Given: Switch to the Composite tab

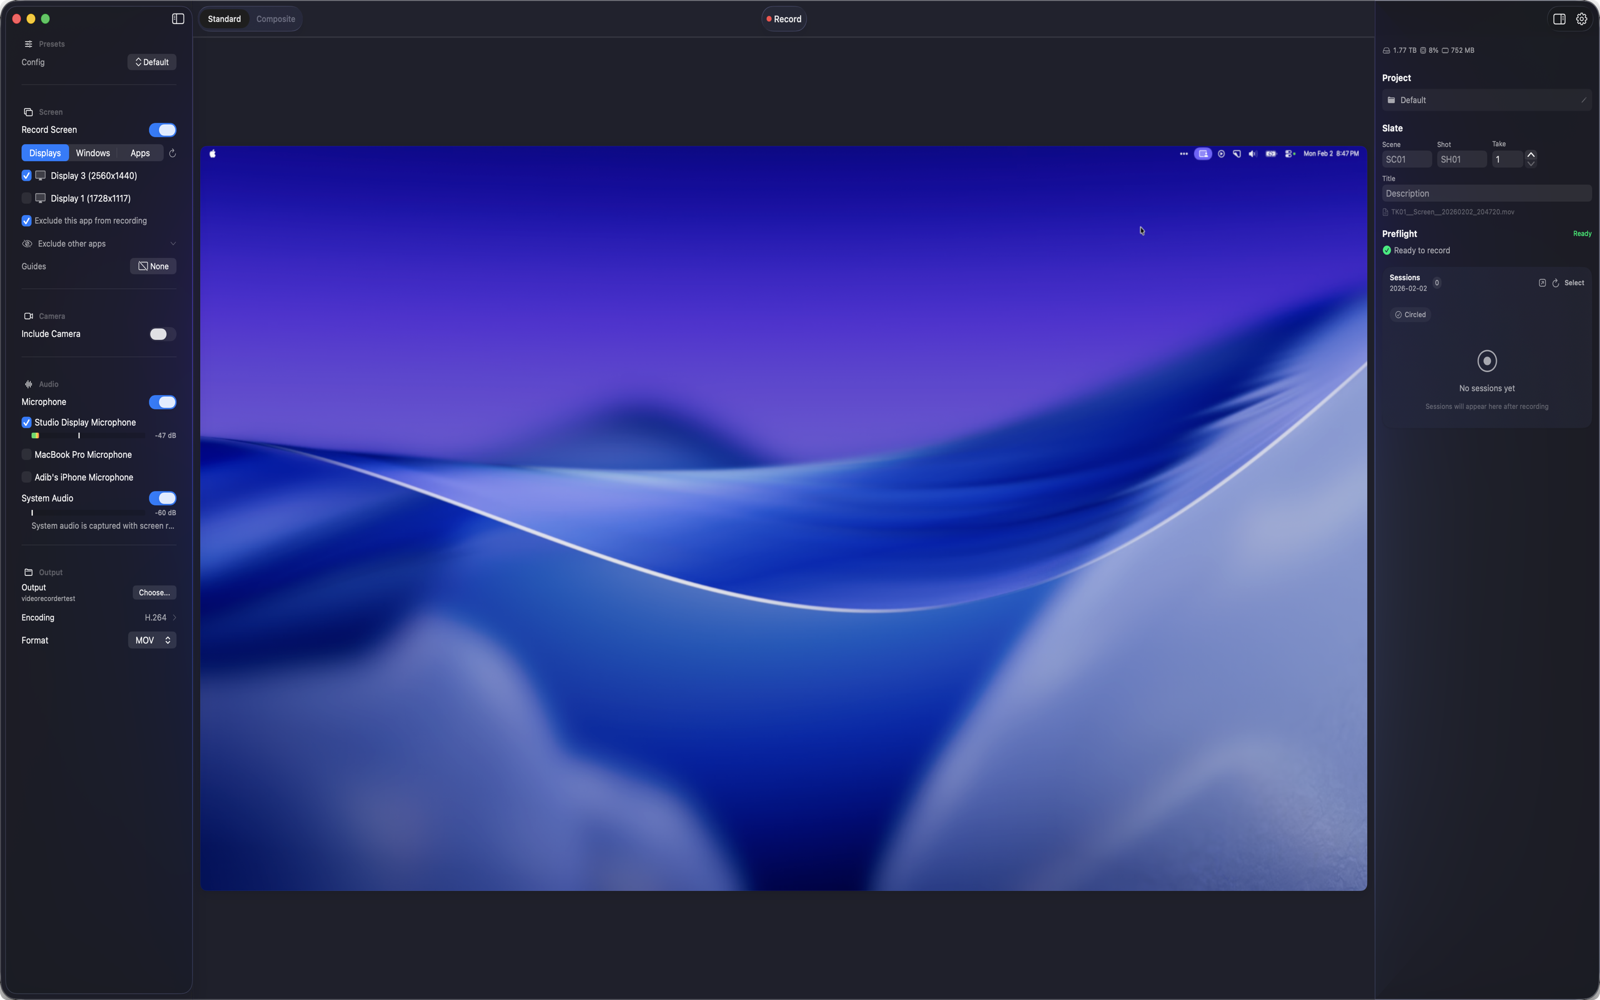Looking at the screenshot, I should [x=275, y=19].
